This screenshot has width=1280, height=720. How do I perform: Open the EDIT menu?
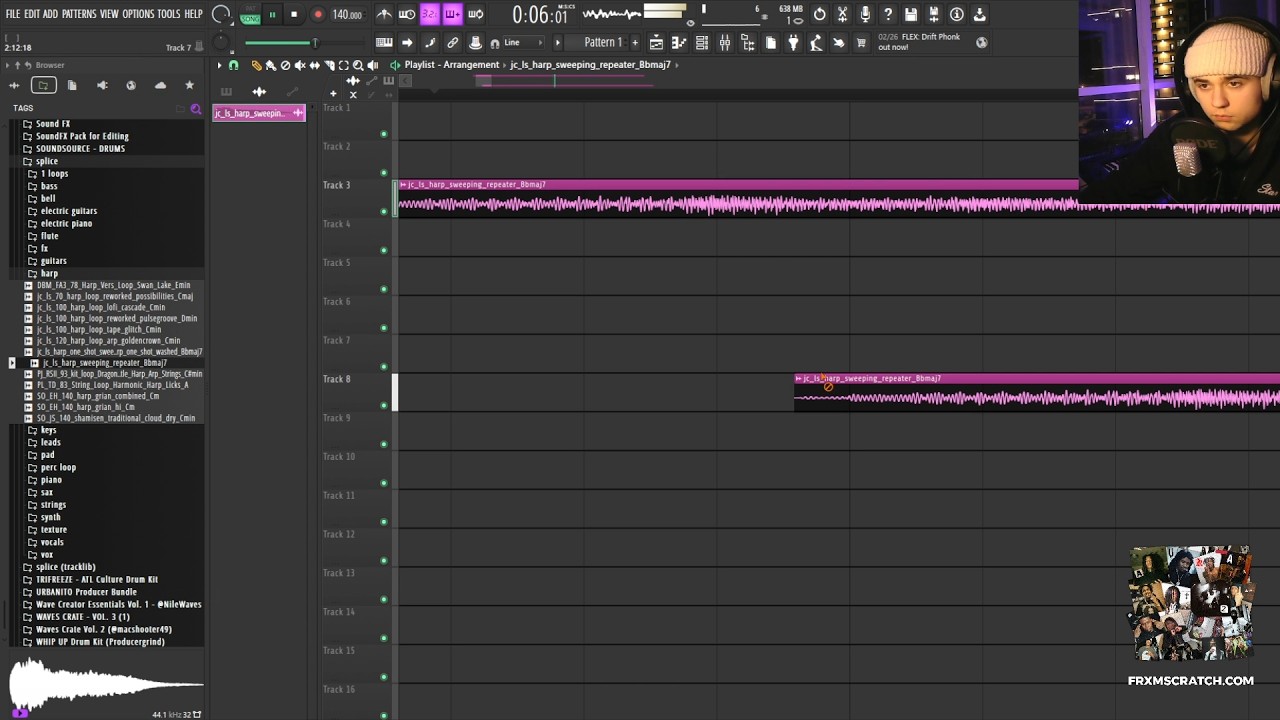coord(32,14)
